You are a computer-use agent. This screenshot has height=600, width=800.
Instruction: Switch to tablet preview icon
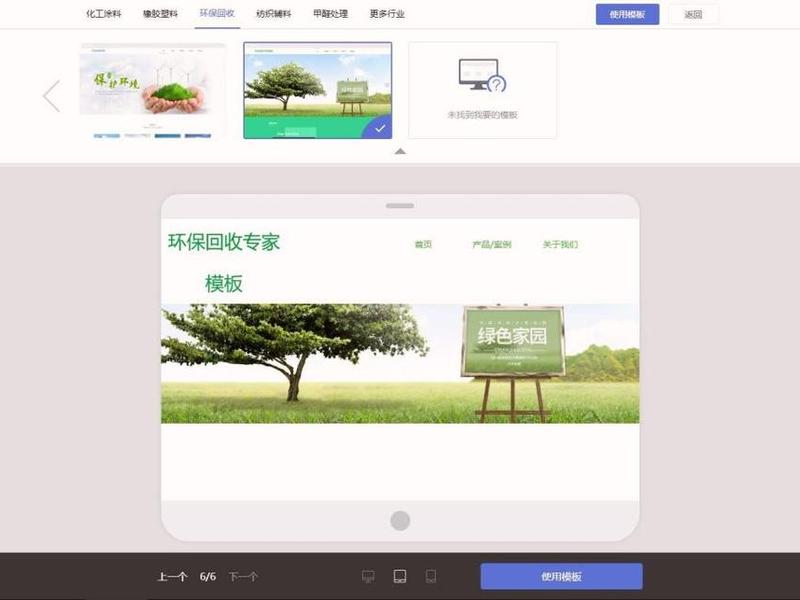pos(400,577)
